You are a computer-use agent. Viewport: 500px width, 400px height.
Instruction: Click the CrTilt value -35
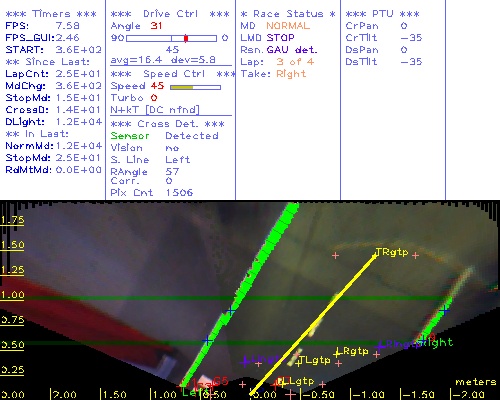pos(411,38)
